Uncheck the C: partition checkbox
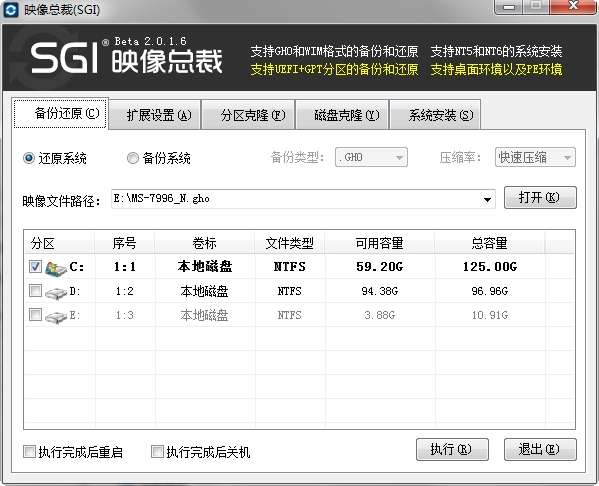This screenshot has height=486, width=599. tap(36, 266)
